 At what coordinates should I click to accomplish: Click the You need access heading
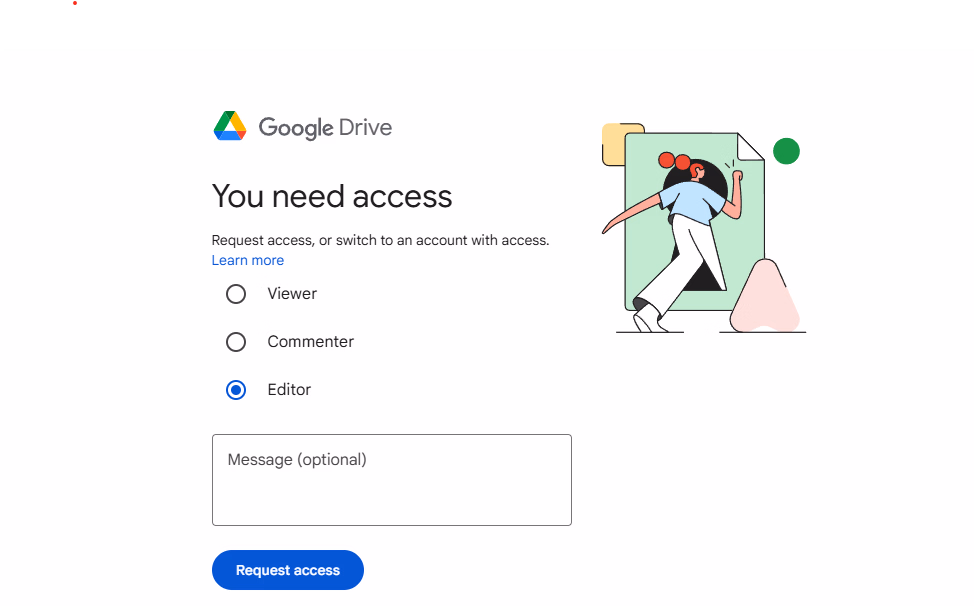pos(332,196)
